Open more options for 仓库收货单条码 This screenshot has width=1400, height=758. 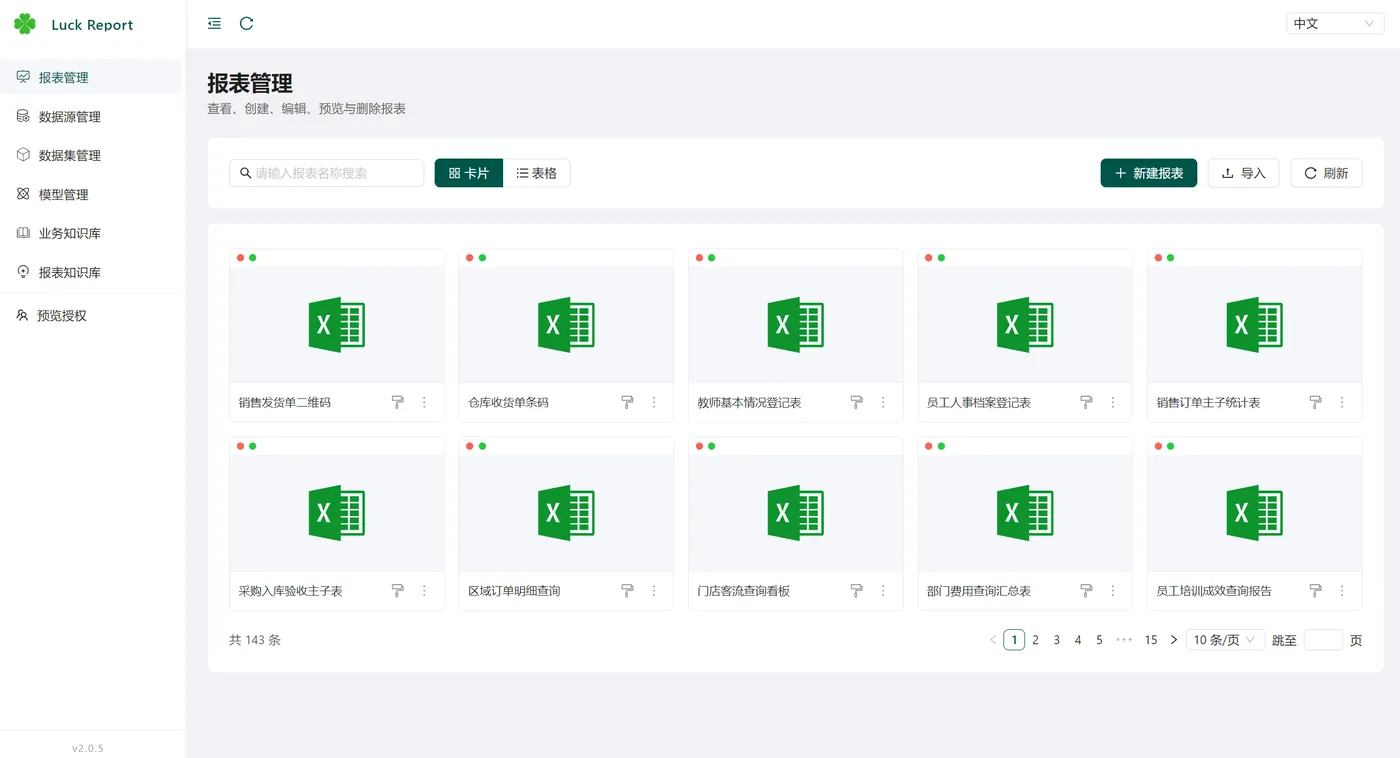pyautogui.click(x=654, y=402)
